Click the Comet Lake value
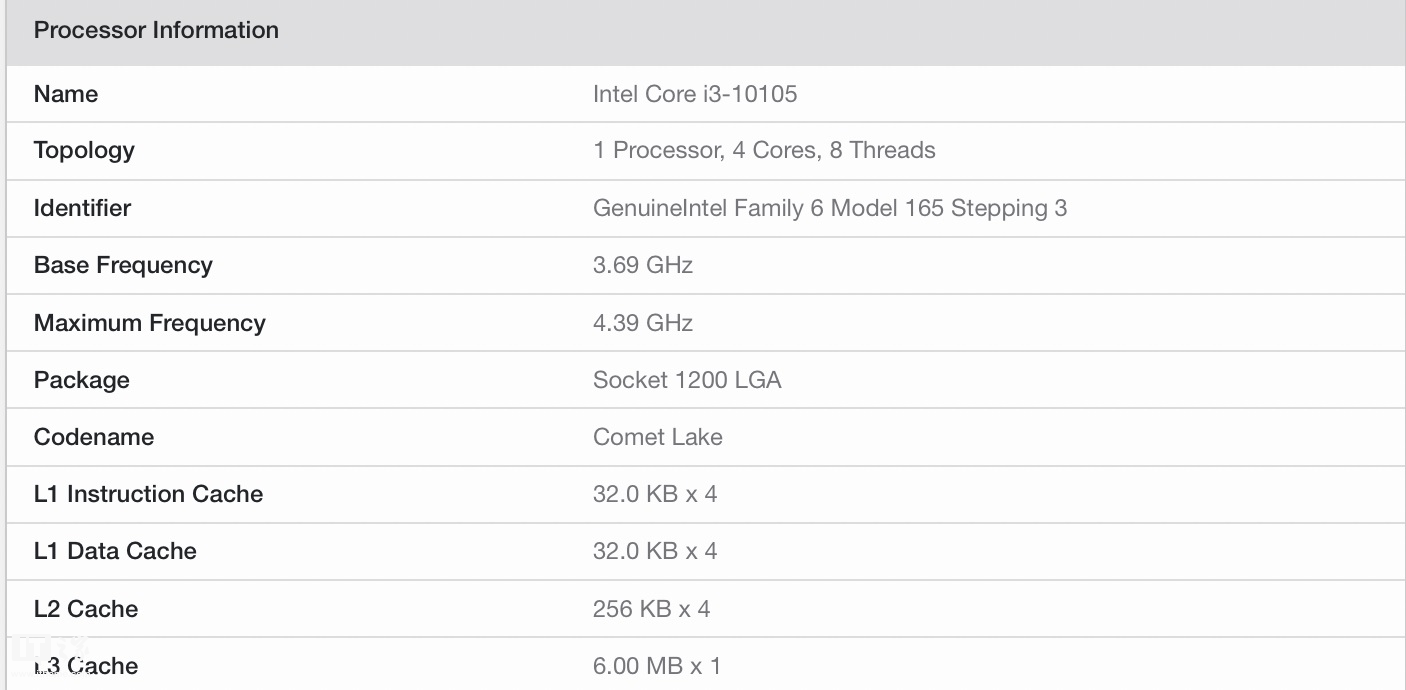Image resolution: width=1406 pixels, height=690 pixels. [x=657, y=437]
